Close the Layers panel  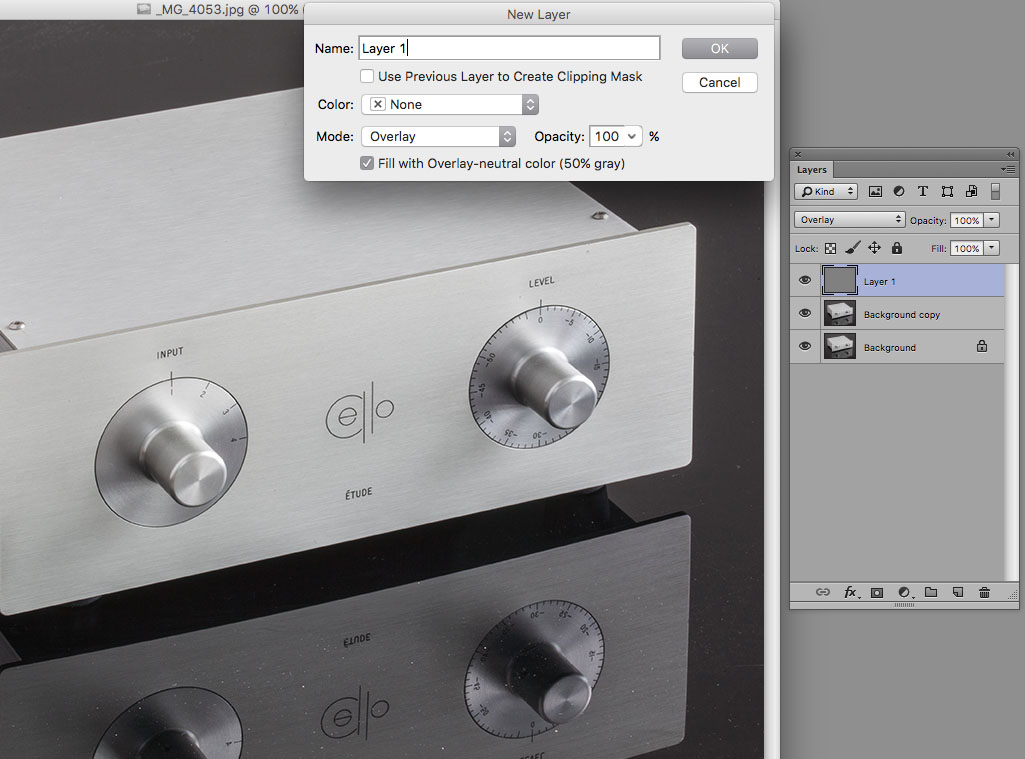click(798, 154)
